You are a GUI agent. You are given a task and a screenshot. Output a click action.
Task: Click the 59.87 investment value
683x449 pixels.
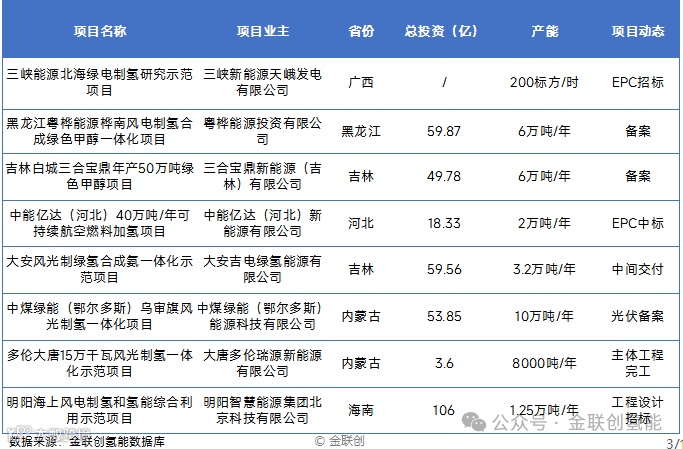pyautogui.click(x=444, y=131)
